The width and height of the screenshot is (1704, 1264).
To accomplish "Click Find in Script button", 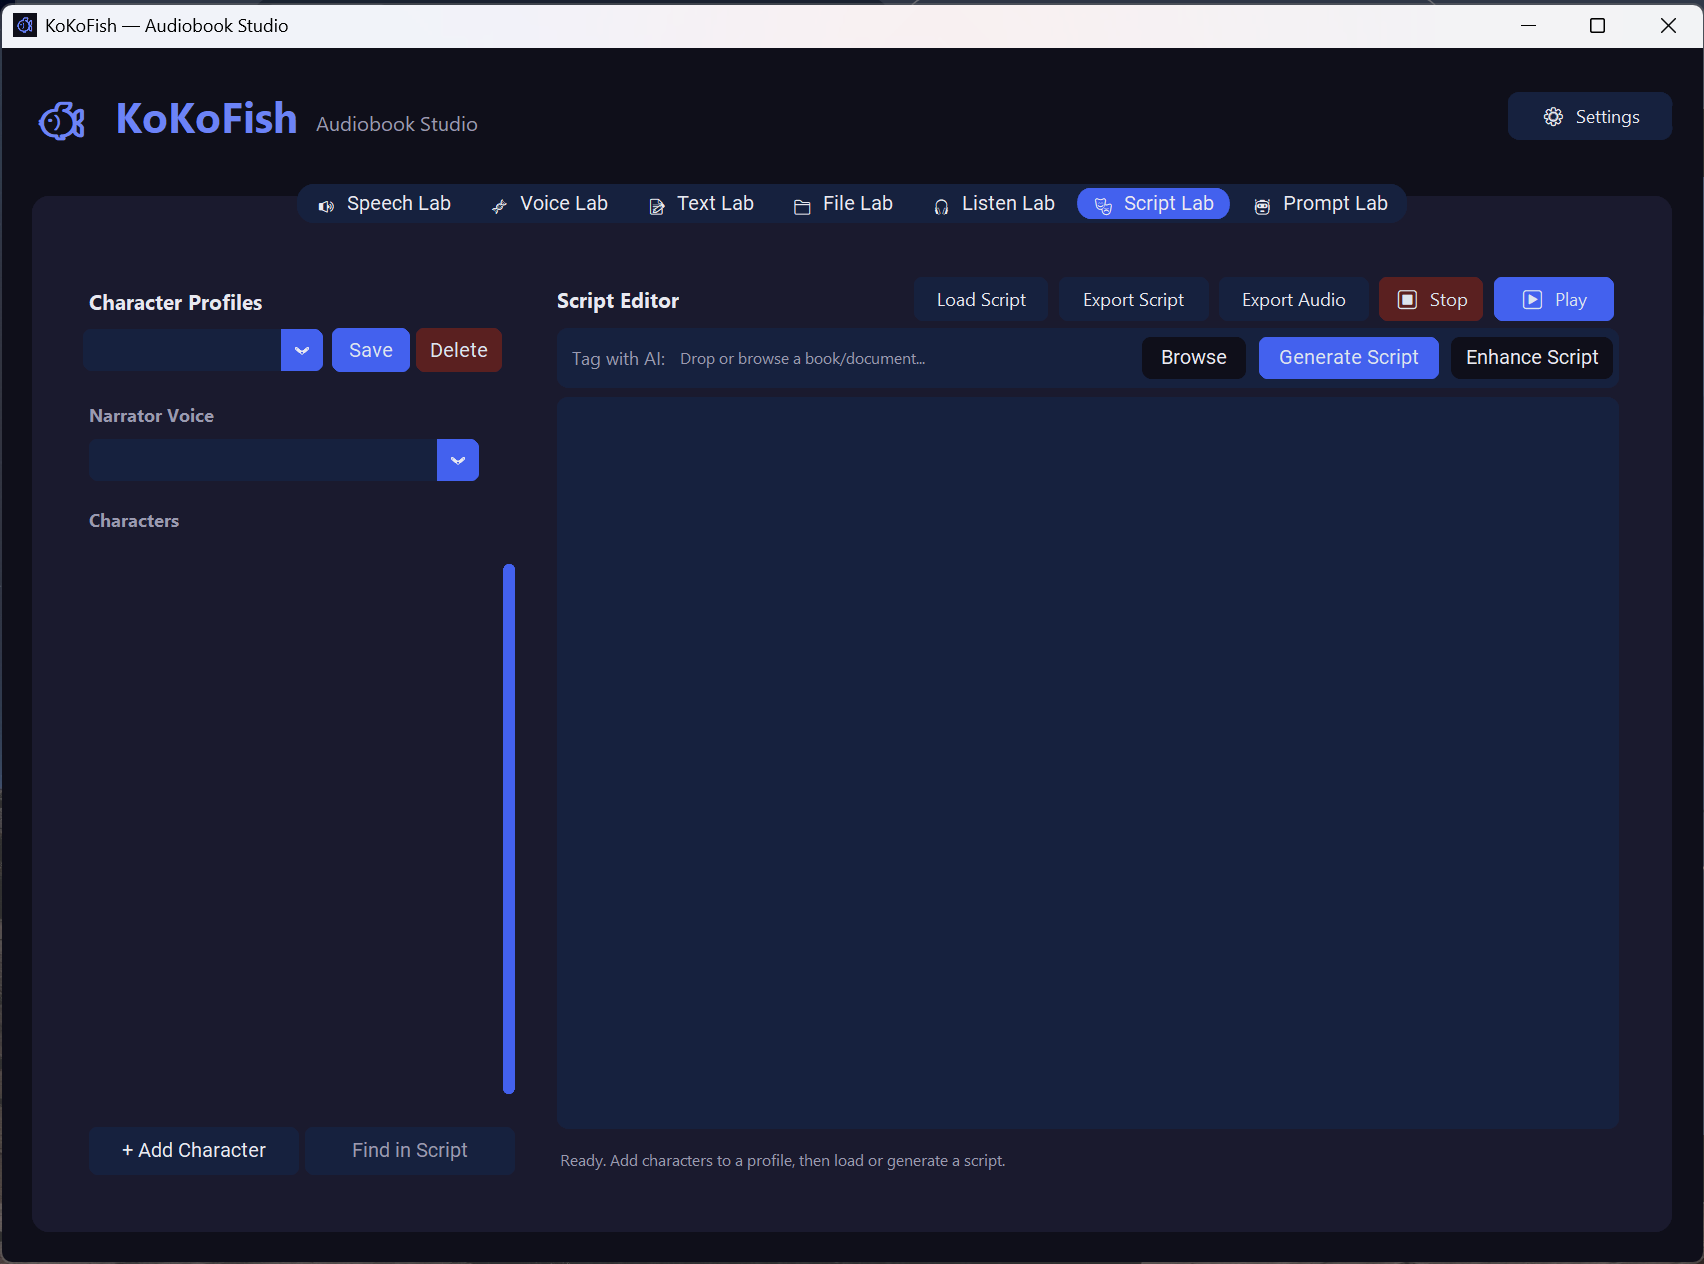I will click(410, 1150).
